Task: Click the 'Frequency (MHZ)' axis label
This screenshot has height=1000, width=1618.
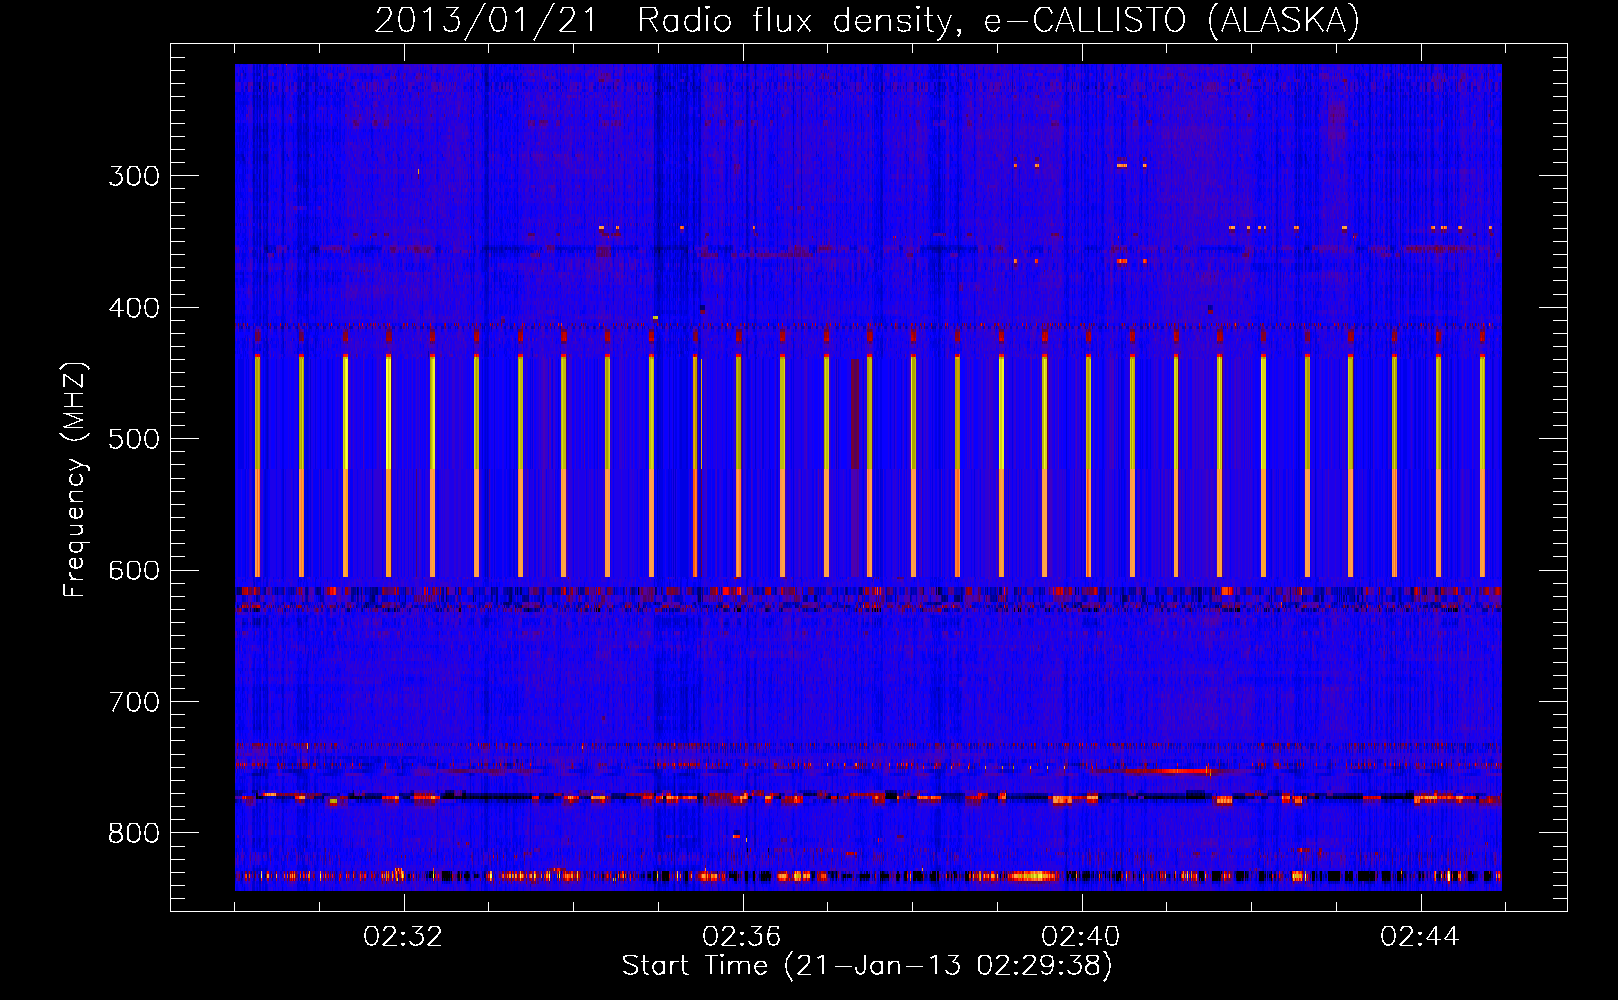Action: point(76,480)
